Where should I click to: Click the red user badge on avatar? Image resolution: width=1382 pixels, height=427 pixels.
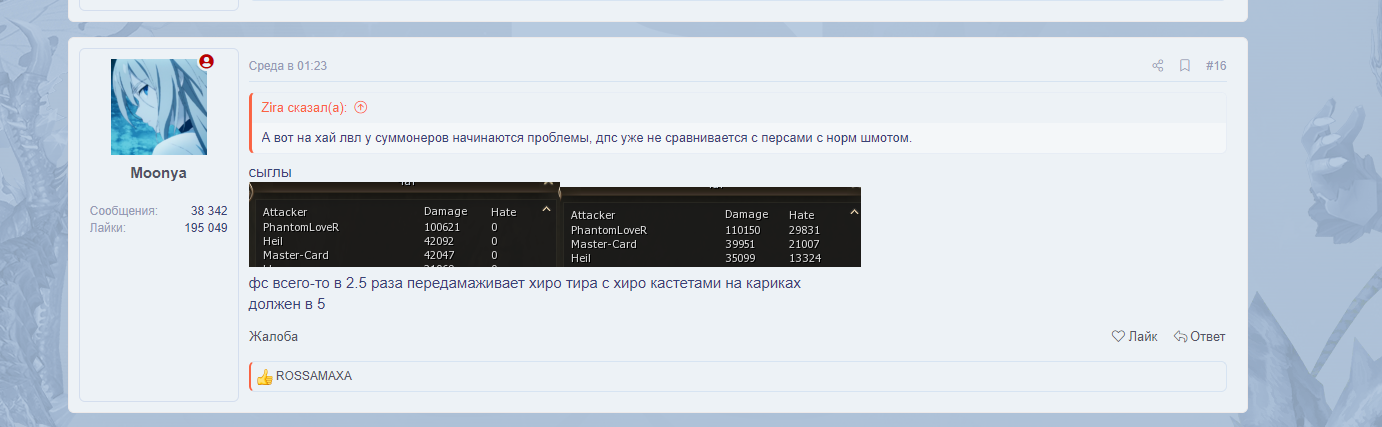[x=206, y=61]
